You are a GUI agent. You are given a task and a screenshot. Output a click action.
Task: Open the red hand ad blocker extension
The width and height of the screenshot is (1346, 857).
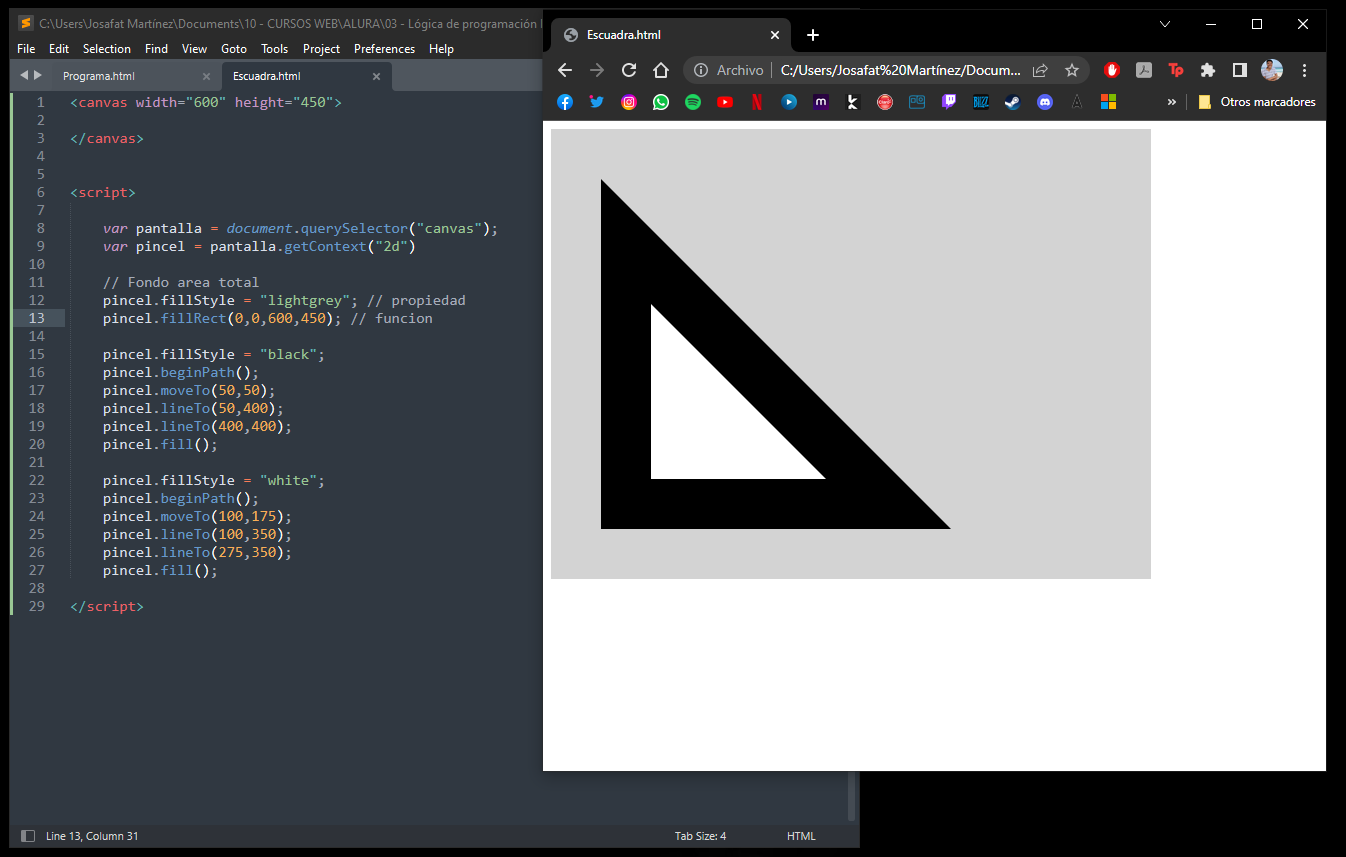pyautogui.click(x=1112, y=70)
